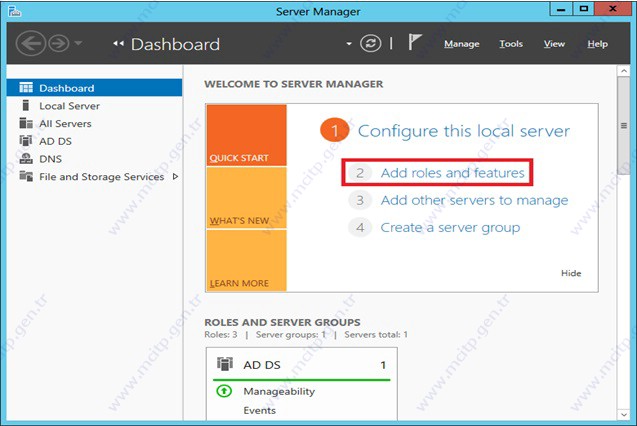
Task: Click the Server Manager title bar icon
Action: click(x=14, y=11)
